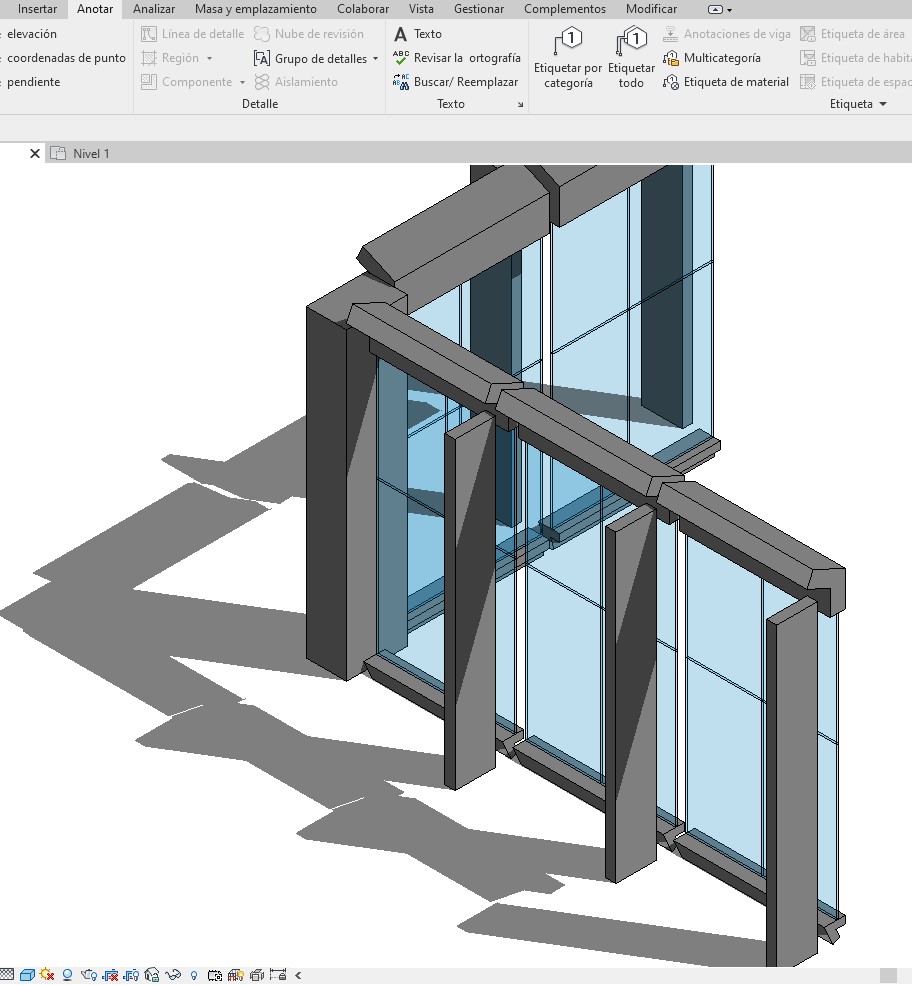Click Etiquetar todo tool
The height and width of the screenshot is (985, 912).
(x=631, y=60)
